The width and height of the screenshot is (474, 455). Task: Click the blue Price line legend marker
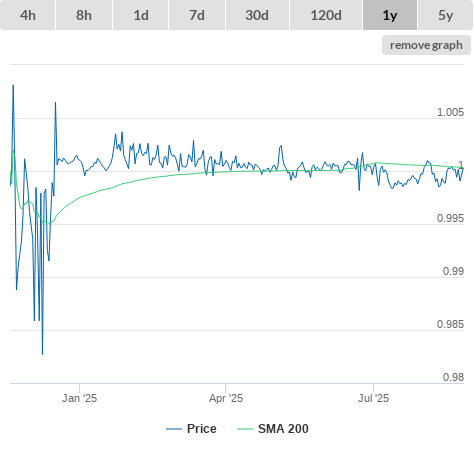pos(174,429)
